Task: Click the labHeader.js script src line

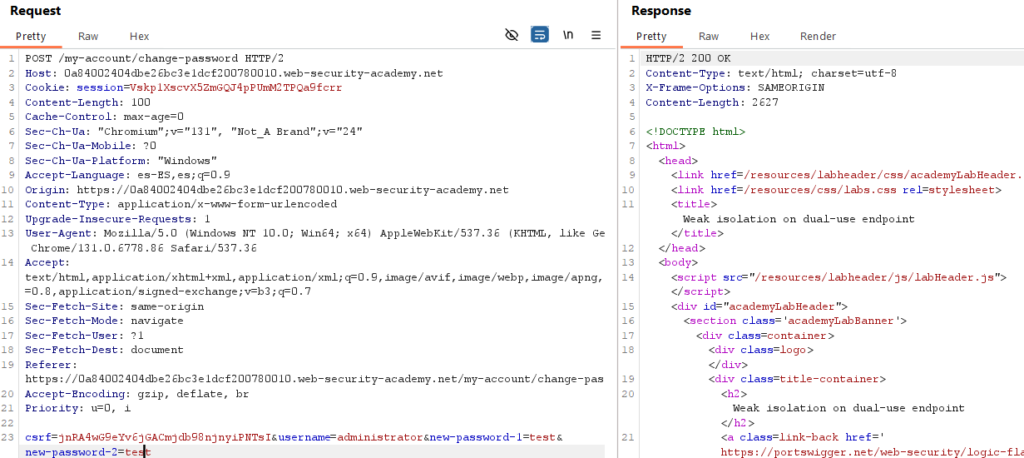Action: [x=839, y=278]
